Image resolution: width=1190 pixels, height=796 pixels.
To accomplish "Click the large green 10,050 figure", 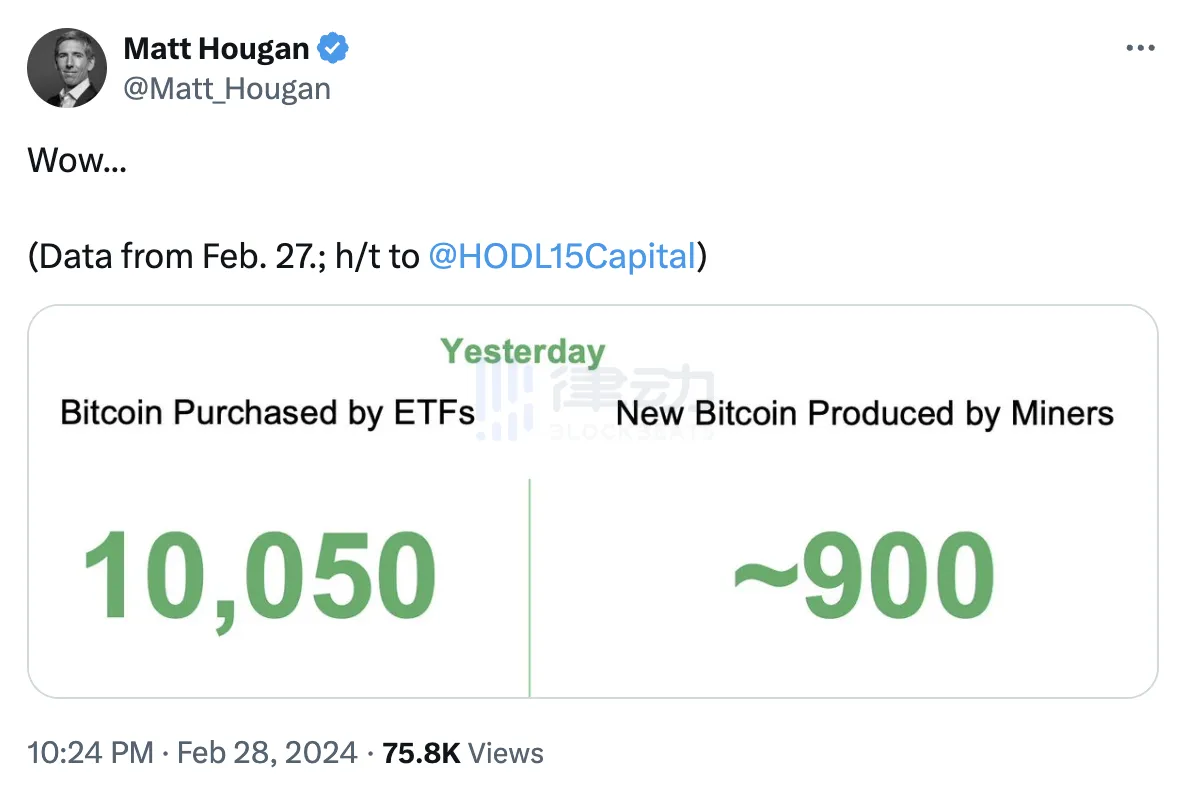I will (x=259, y=577).
